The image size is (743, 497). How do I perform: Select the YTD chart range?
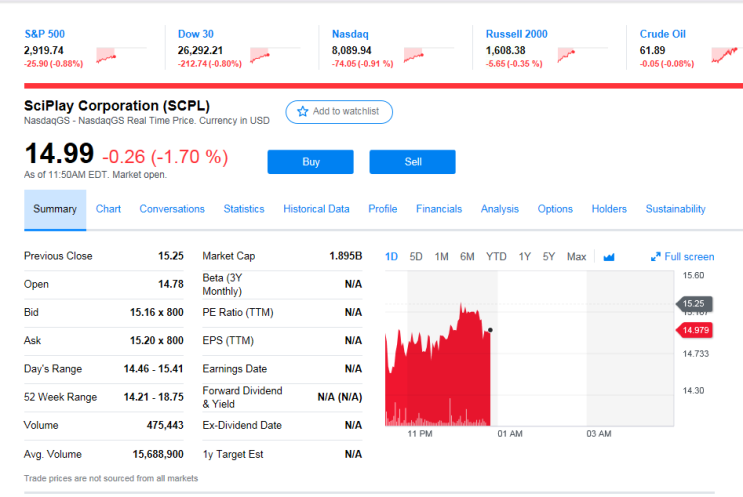496,257
